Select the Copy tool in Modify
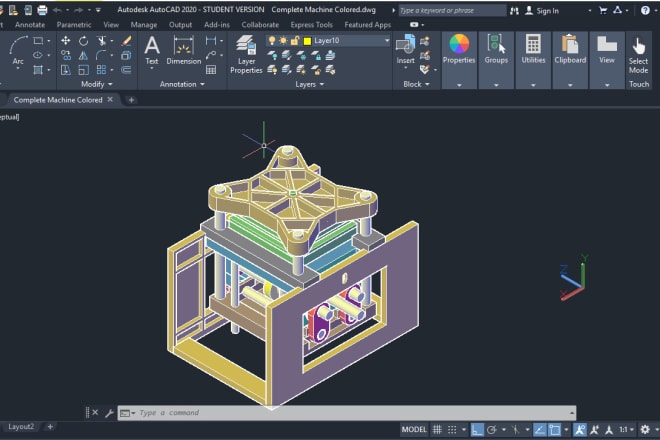 [66, 55]
